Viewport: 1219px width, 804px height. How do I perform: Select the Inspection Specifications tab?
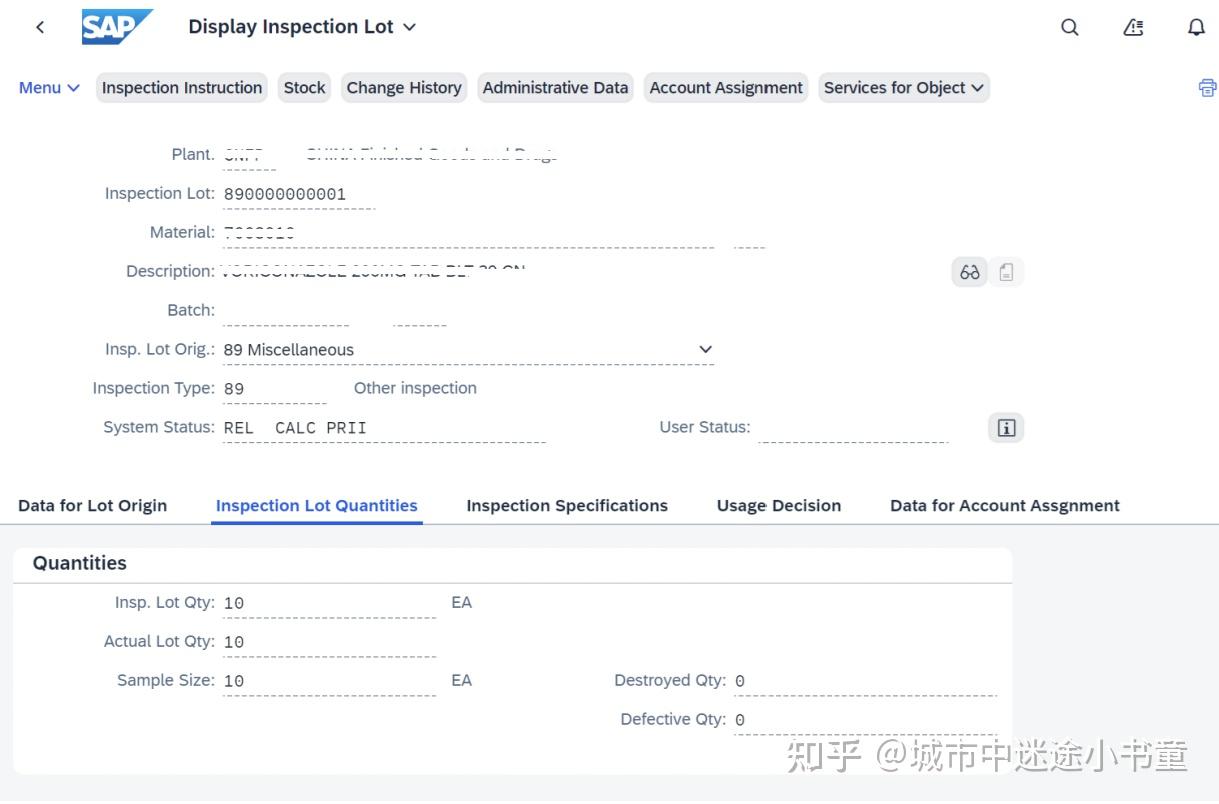click(x=566, y=506)
